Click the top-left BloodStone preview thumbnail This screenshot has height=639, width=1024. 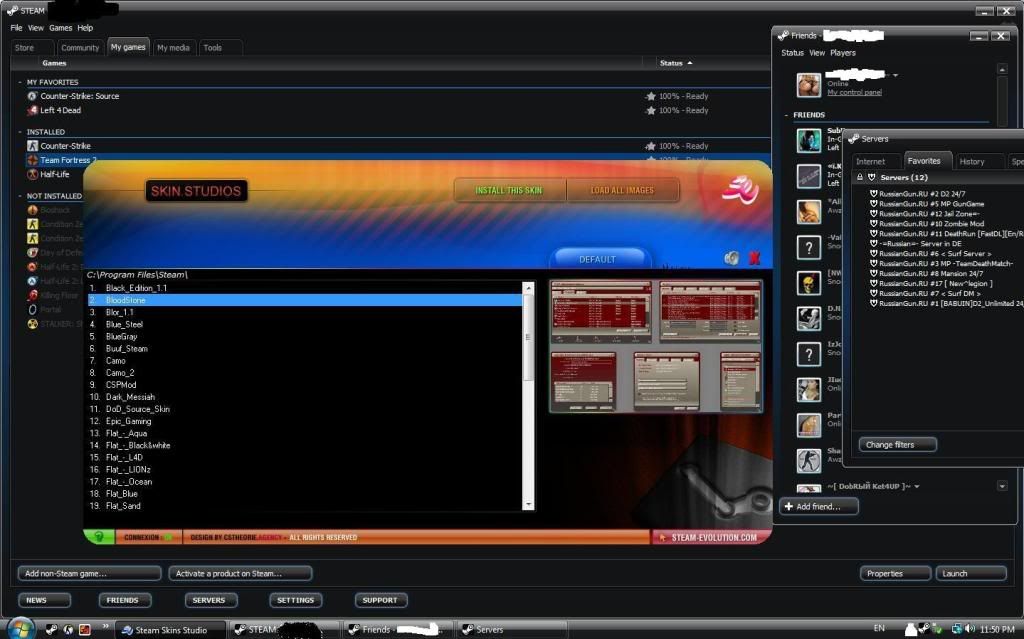(601, 311)
